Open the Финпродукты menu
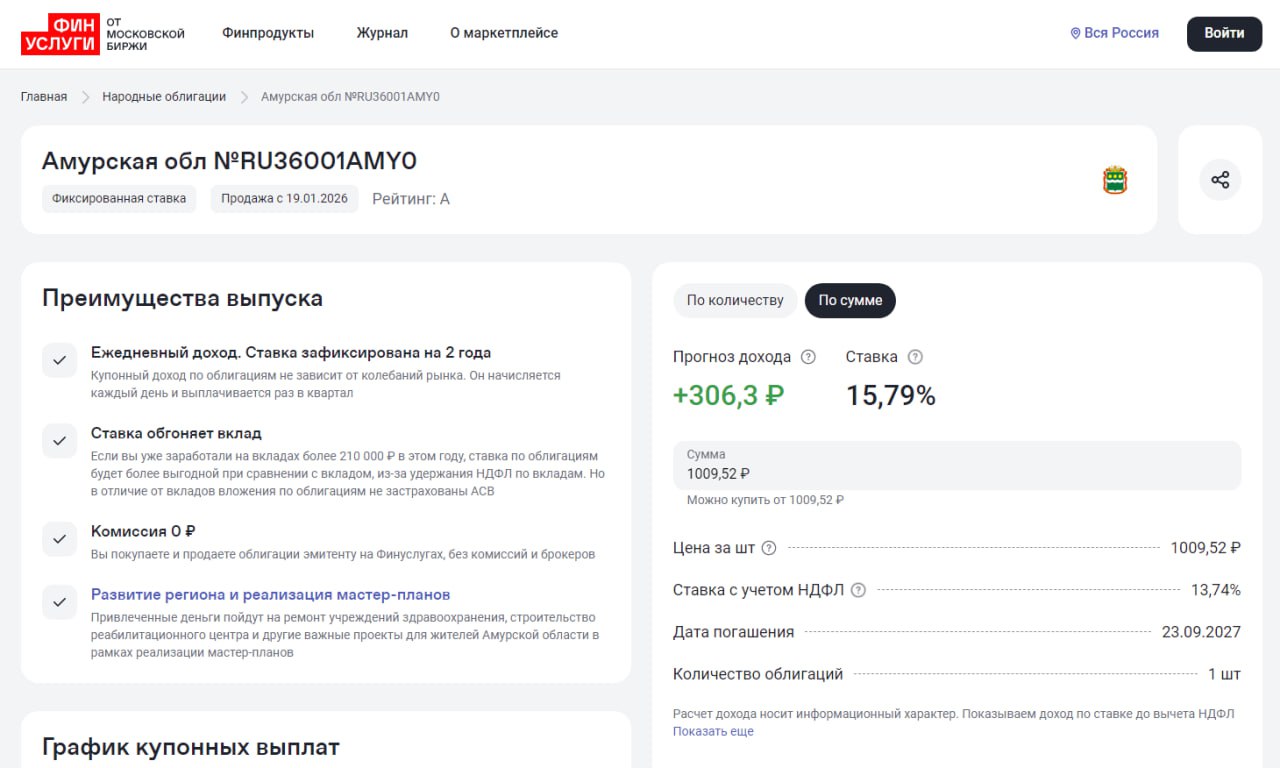1280x768 pixels. point(268,33)
